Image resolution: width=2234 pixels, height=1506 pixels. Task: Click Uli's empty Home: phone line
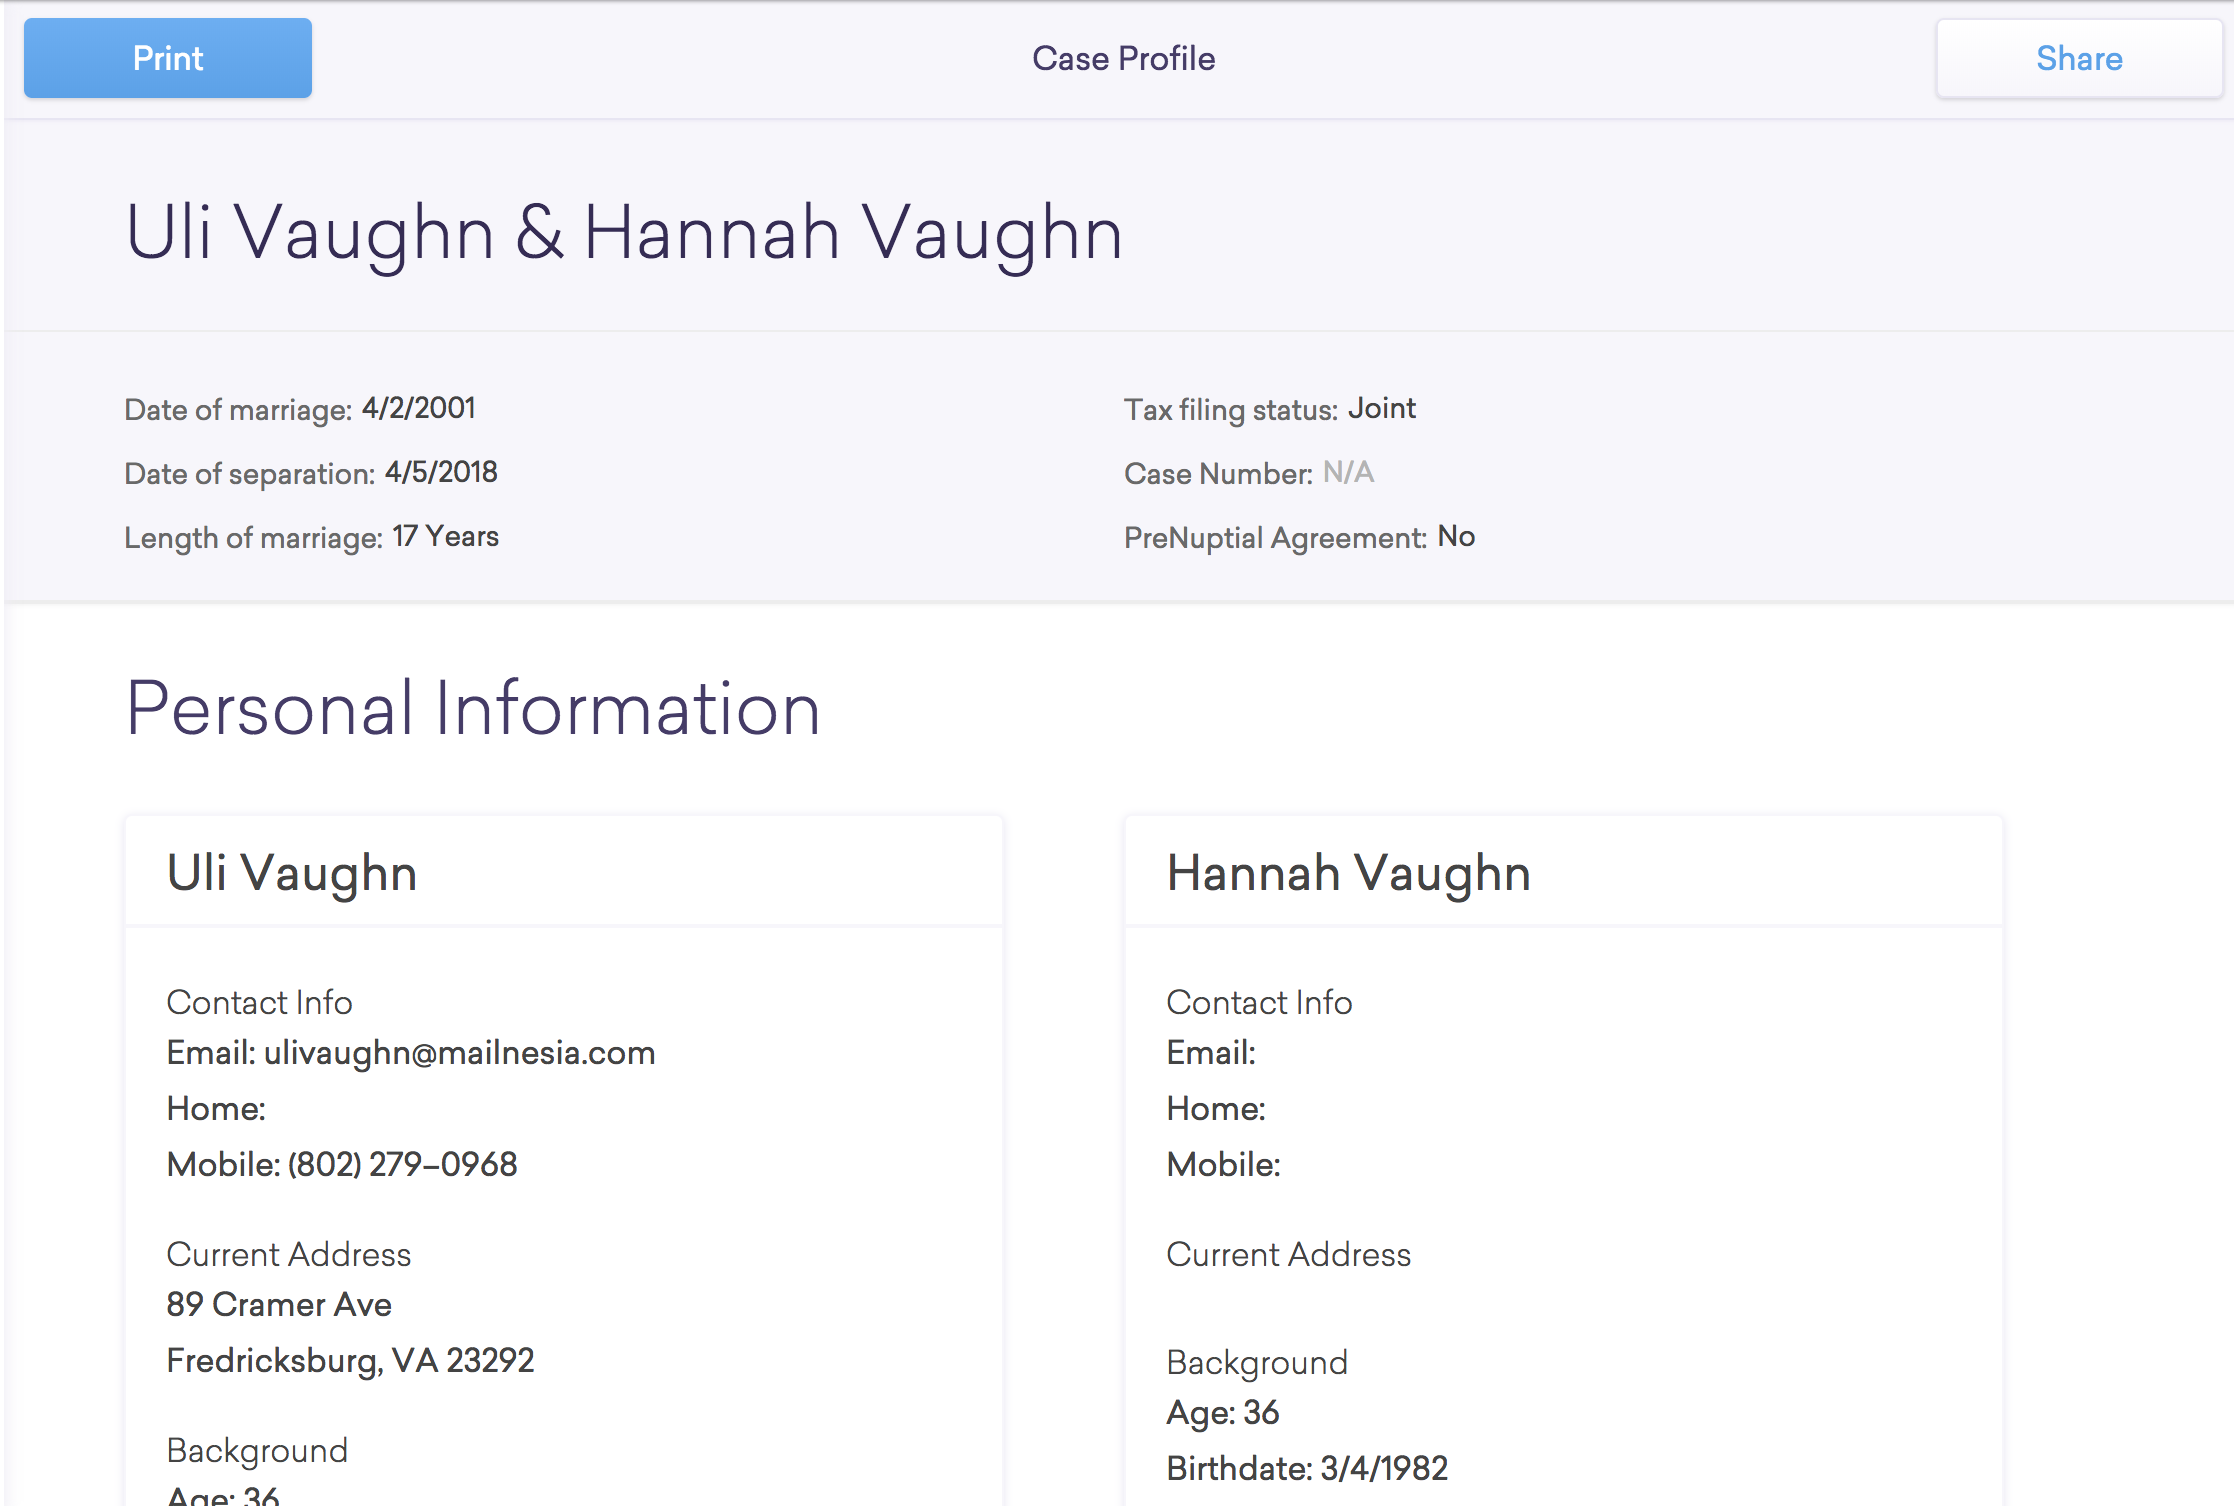pyautogui.click(x=216, y=1108)
